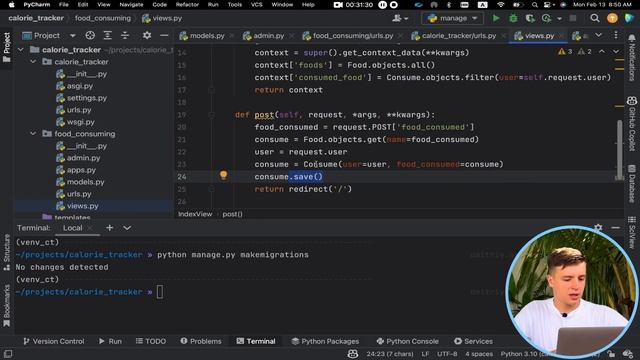This screenshot has width=640, height=360.
Task: Start debugging with the bug icon
Action: [x=513, y=18]
